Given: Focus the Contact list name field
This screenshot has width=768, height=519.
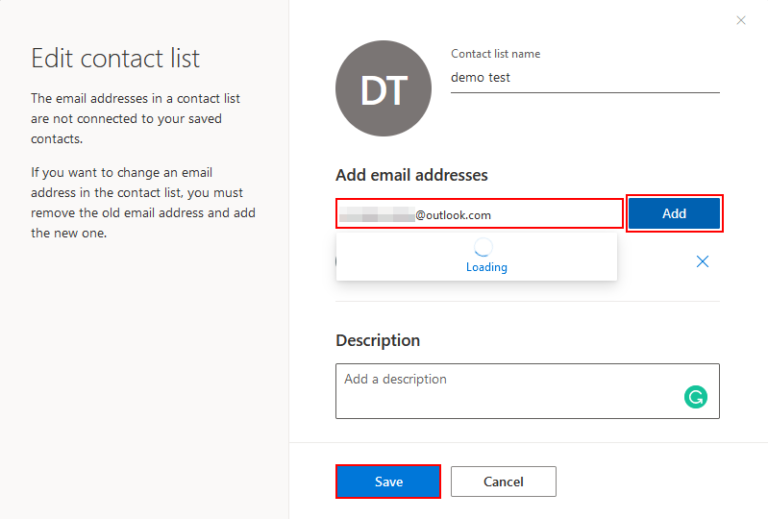Looking at the screenshot, I should 585,78.
